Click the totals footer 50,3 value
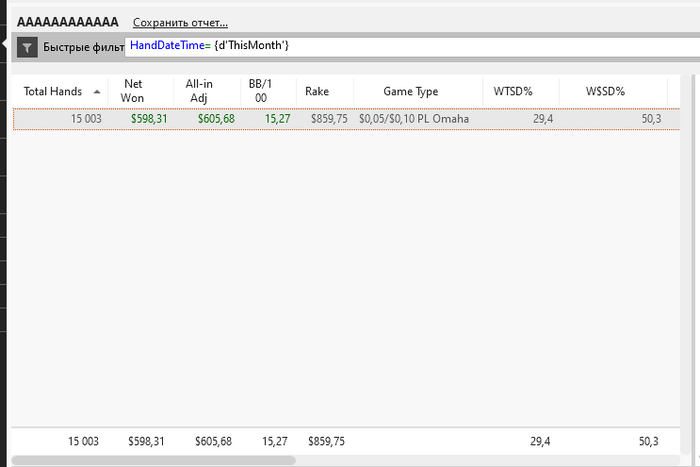Screen dimensions: 700x467 click(649, 442)
